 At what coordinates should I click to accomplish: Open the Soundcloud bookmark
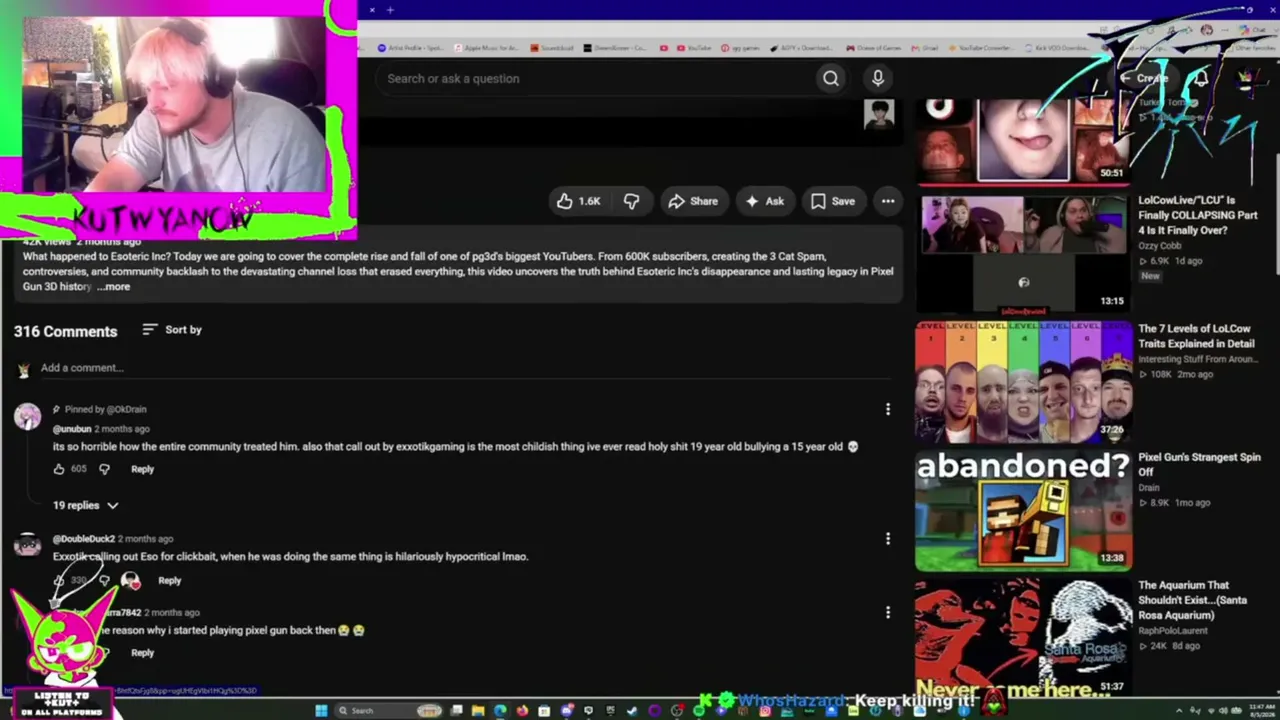(554, 48)
